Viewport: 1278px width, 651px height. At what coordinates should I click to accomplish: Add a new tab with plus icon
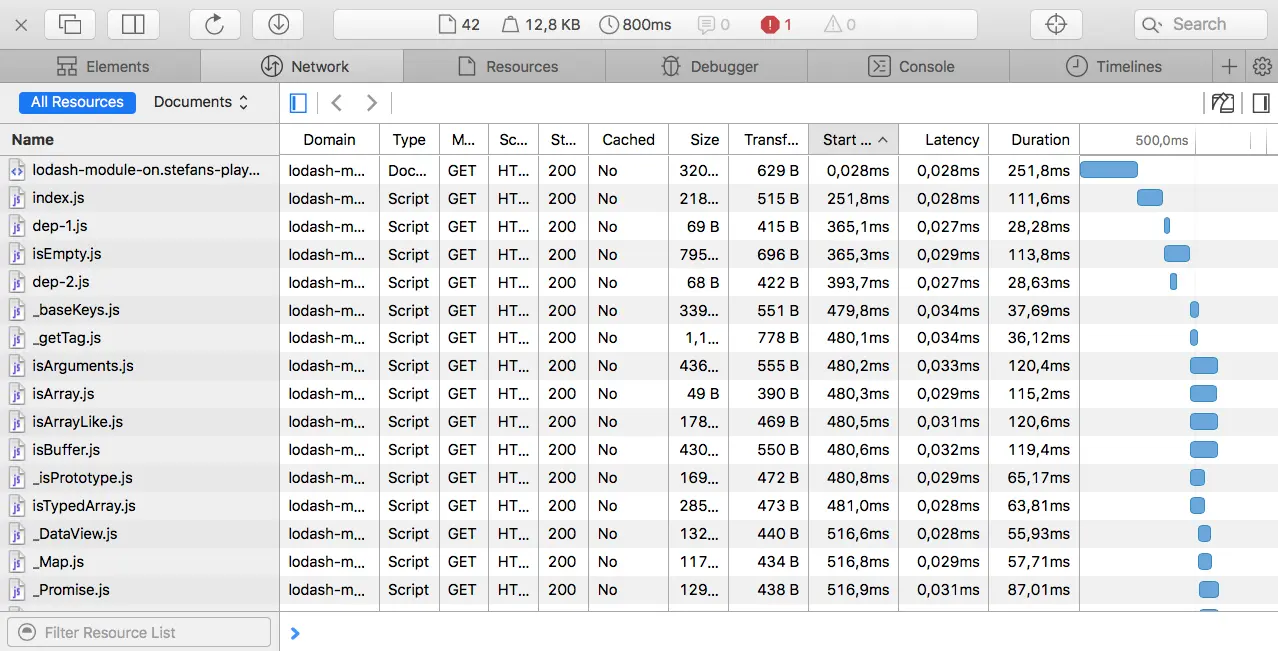pyautogui.click(x=1230, y=66)
